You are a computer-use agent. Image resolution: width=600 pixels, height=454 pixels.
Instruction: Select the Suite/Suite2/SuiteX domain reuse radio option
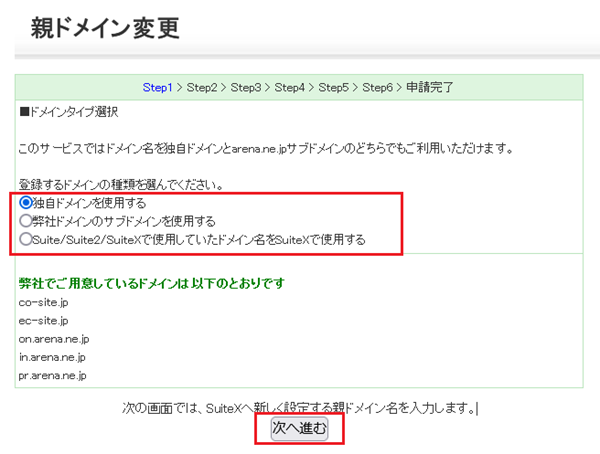pyautogui.click(x=26, y=239)
